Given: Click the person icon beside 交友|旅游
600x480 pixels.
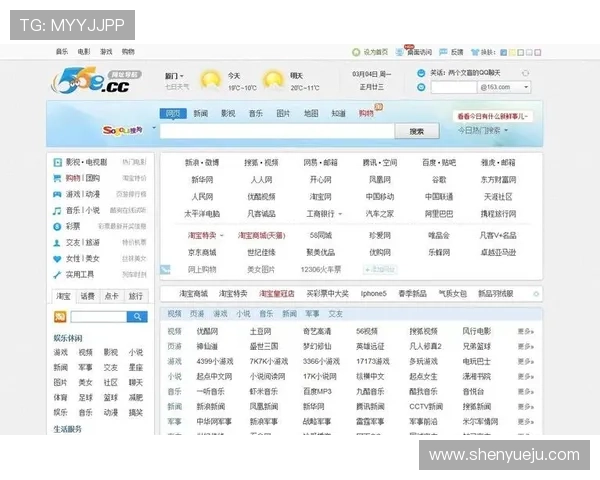Looking at the screenshot, I should tap(57, 243).
